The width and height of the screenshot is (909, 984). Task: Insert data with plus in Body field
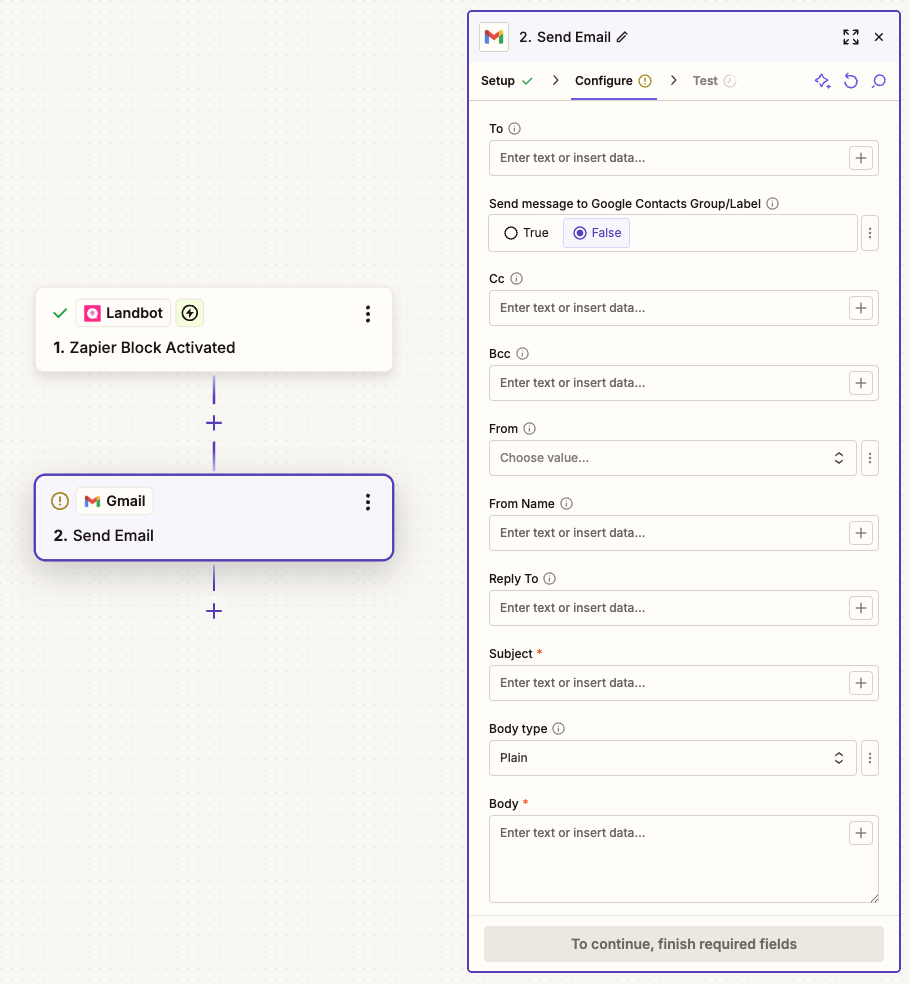coord(861,833)
